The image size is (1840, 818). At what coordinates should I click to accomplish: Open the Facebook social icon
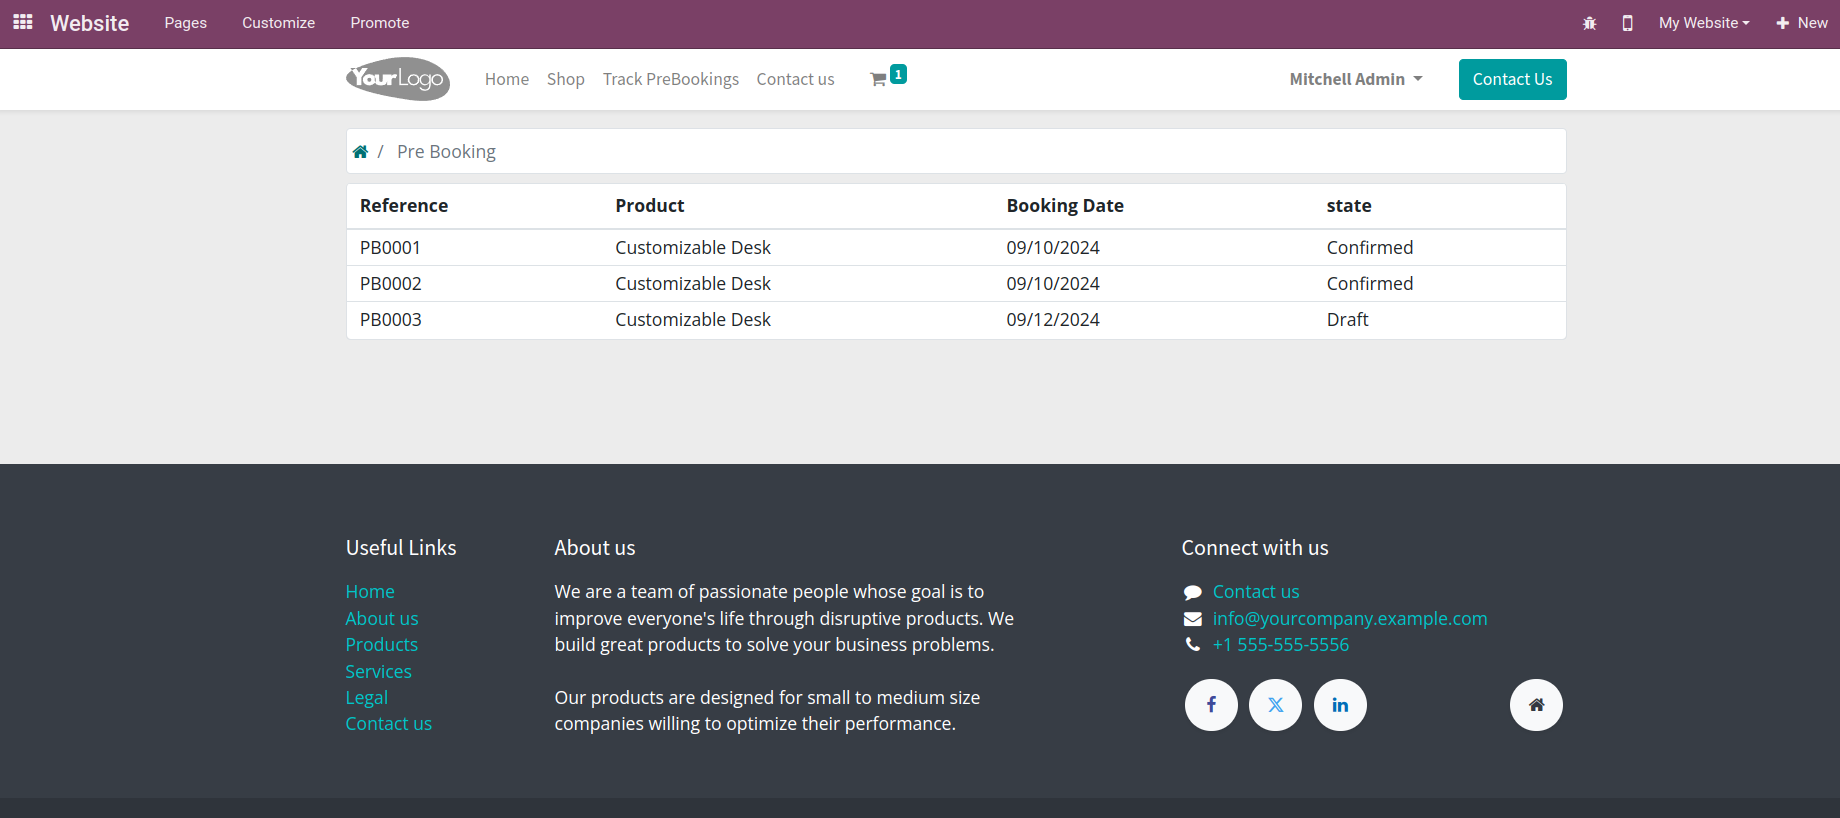point(1211,705)
